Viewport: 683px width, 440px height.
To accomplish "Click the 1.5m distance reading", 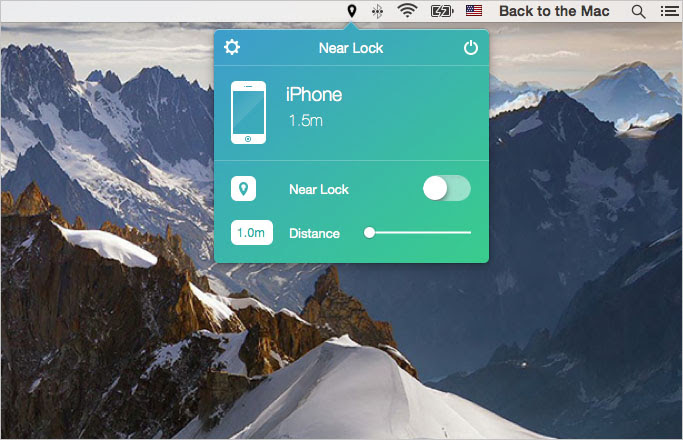I will point(306,121).
